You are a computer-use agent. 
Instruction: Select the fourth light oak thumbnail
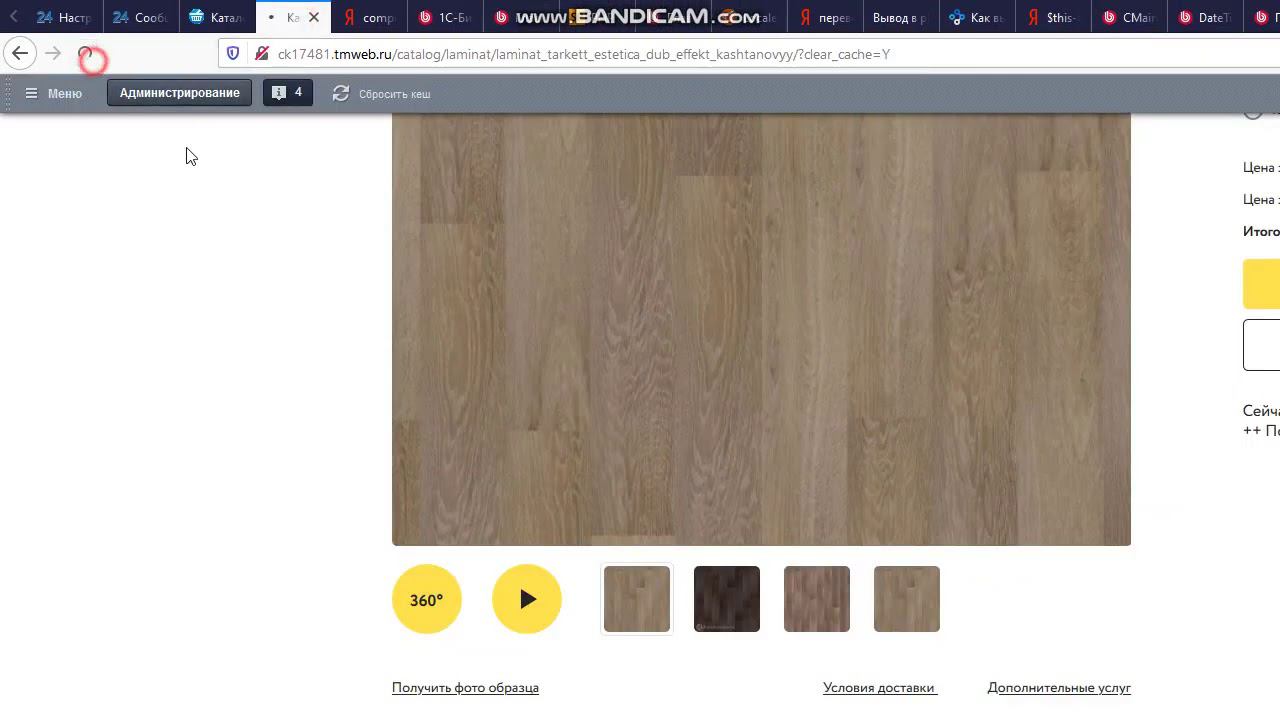point(907,599)
